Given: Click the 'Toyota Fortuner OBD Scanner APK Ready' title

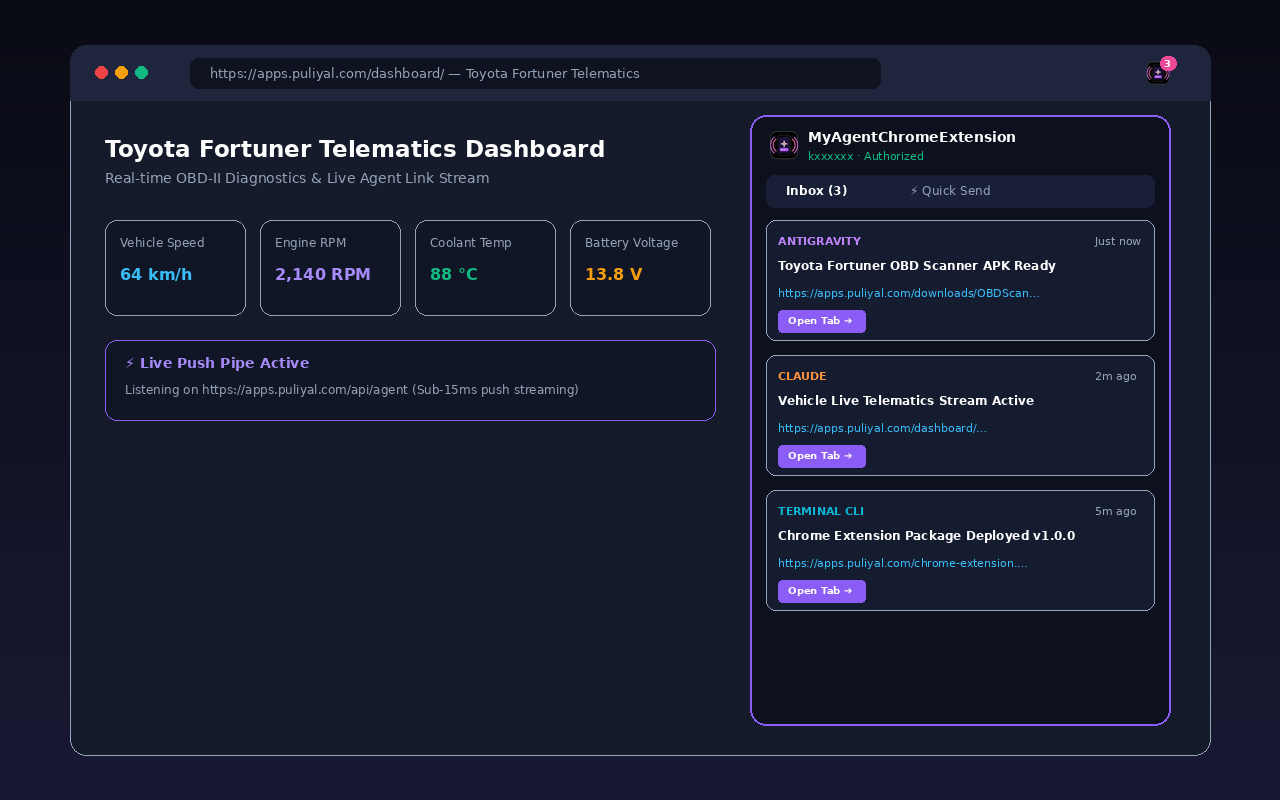Looking at the screenshot, I should pos(917,266).
